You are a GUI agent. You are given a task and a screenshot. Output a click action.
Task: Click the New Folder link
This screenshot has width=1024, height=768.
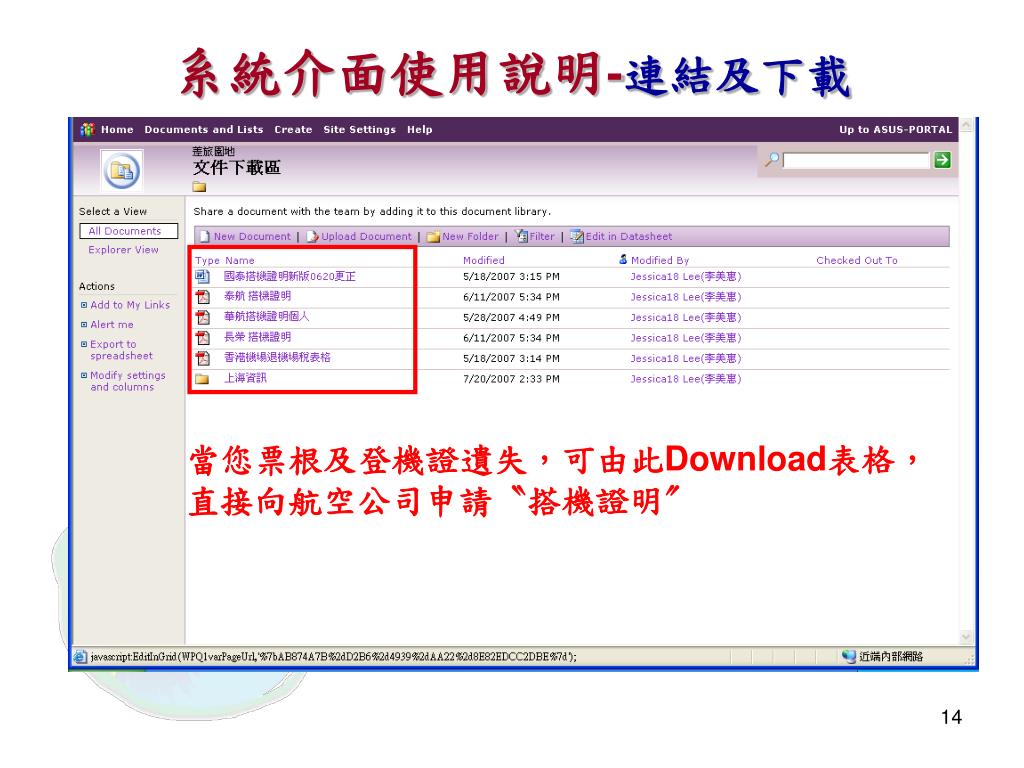tap(470, 236)
